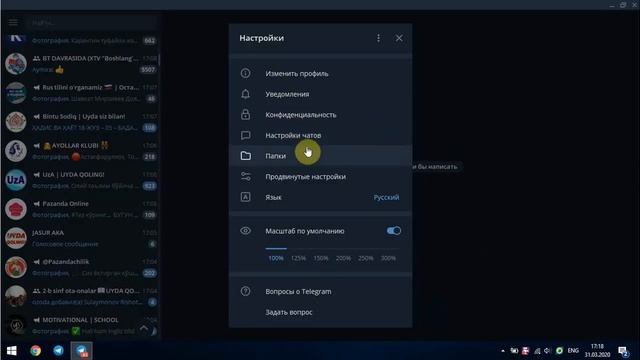
Task: Toggle Масштаб по умолчанию switch
Action: 393,231
